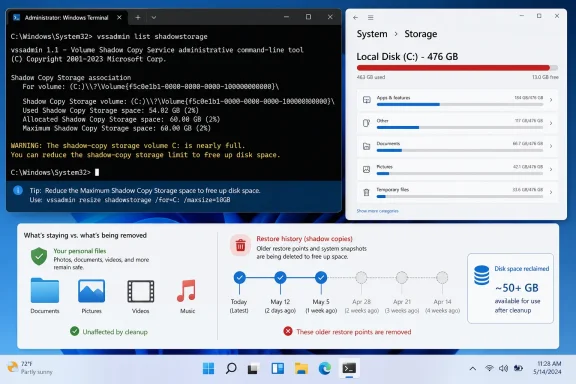Click the Used Shadow Copy Storage space line

pos(110,110)
